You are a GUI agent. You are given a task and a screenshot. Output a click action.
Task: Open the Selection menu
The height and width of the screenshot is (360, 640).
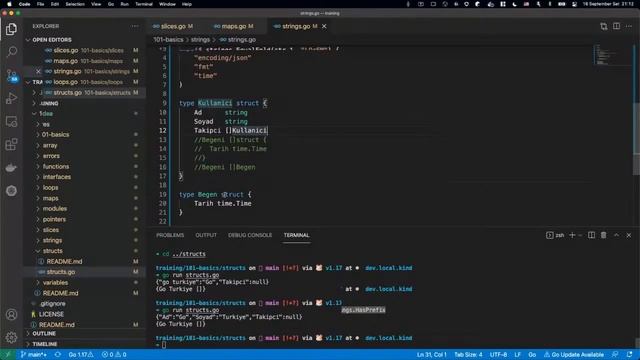coord(75,4)
